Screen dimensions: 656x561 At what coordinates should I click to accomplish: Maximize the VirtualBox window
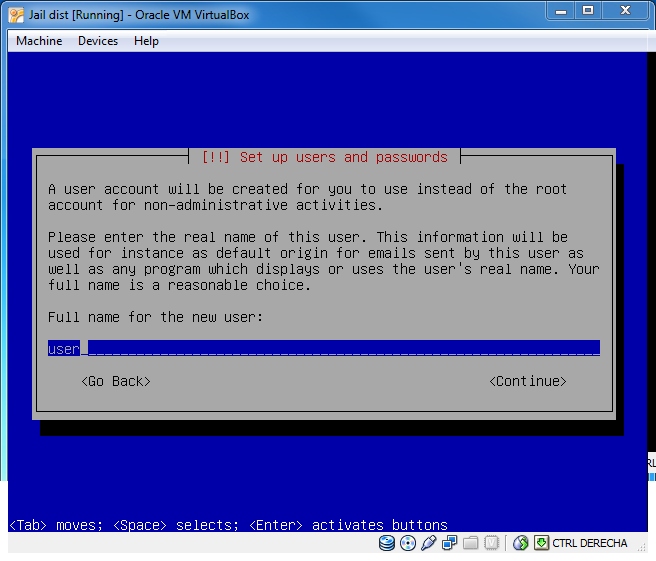588,11
